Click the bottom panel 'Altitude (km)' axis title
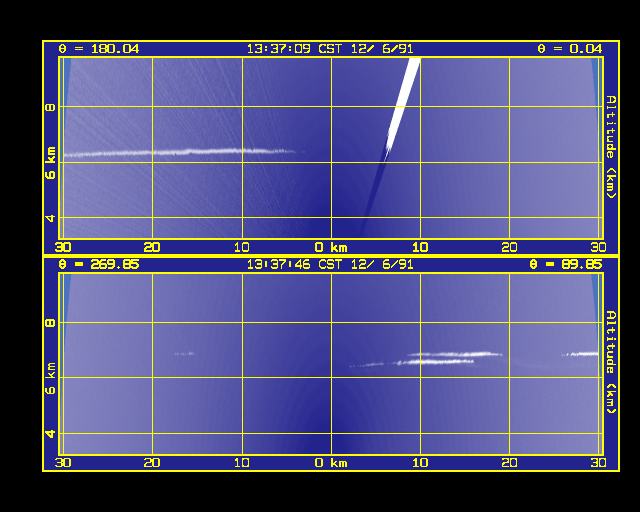 [611, 362]
